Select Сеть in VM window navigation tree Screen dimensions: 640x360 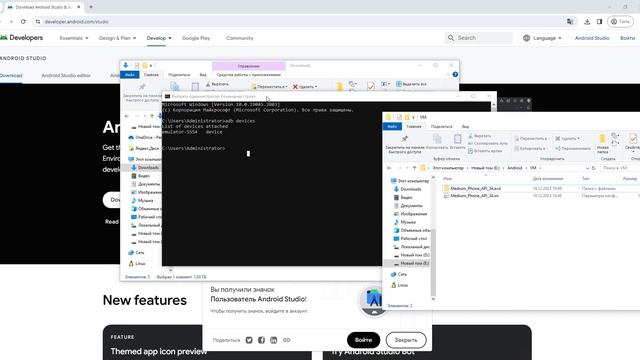(398, 274)
